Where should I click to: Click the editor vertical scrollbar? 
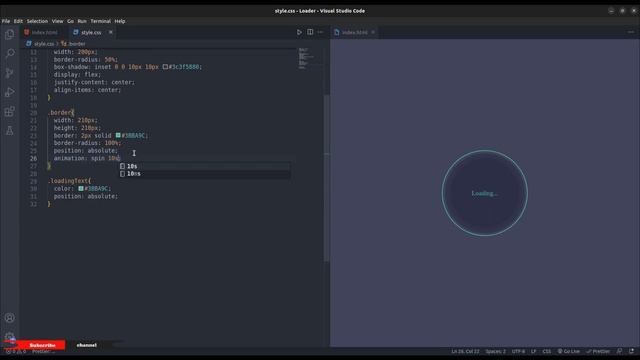click(326, 178)
